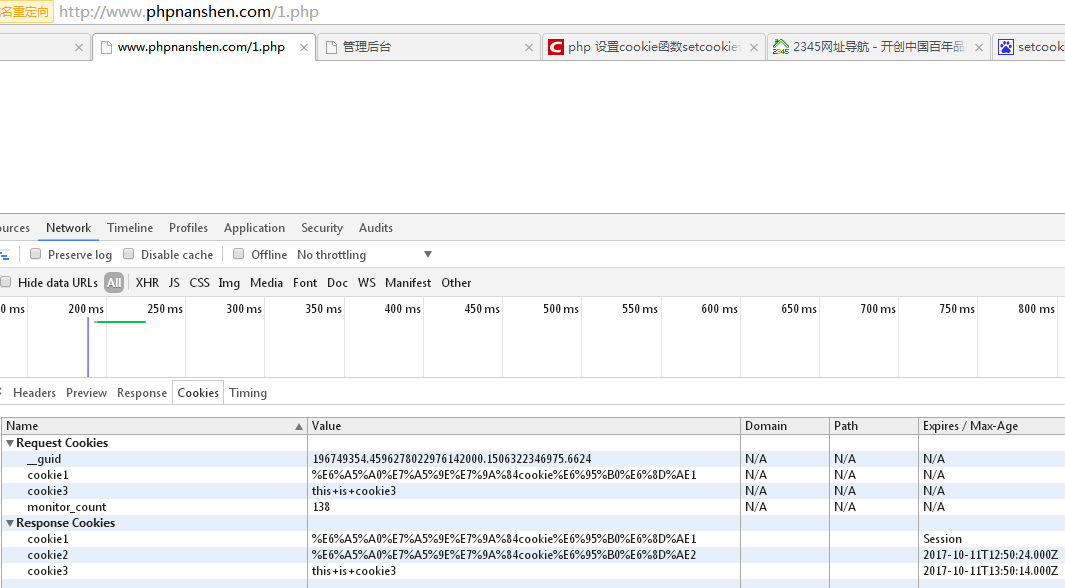Filter requests by Media

point(266,282)
